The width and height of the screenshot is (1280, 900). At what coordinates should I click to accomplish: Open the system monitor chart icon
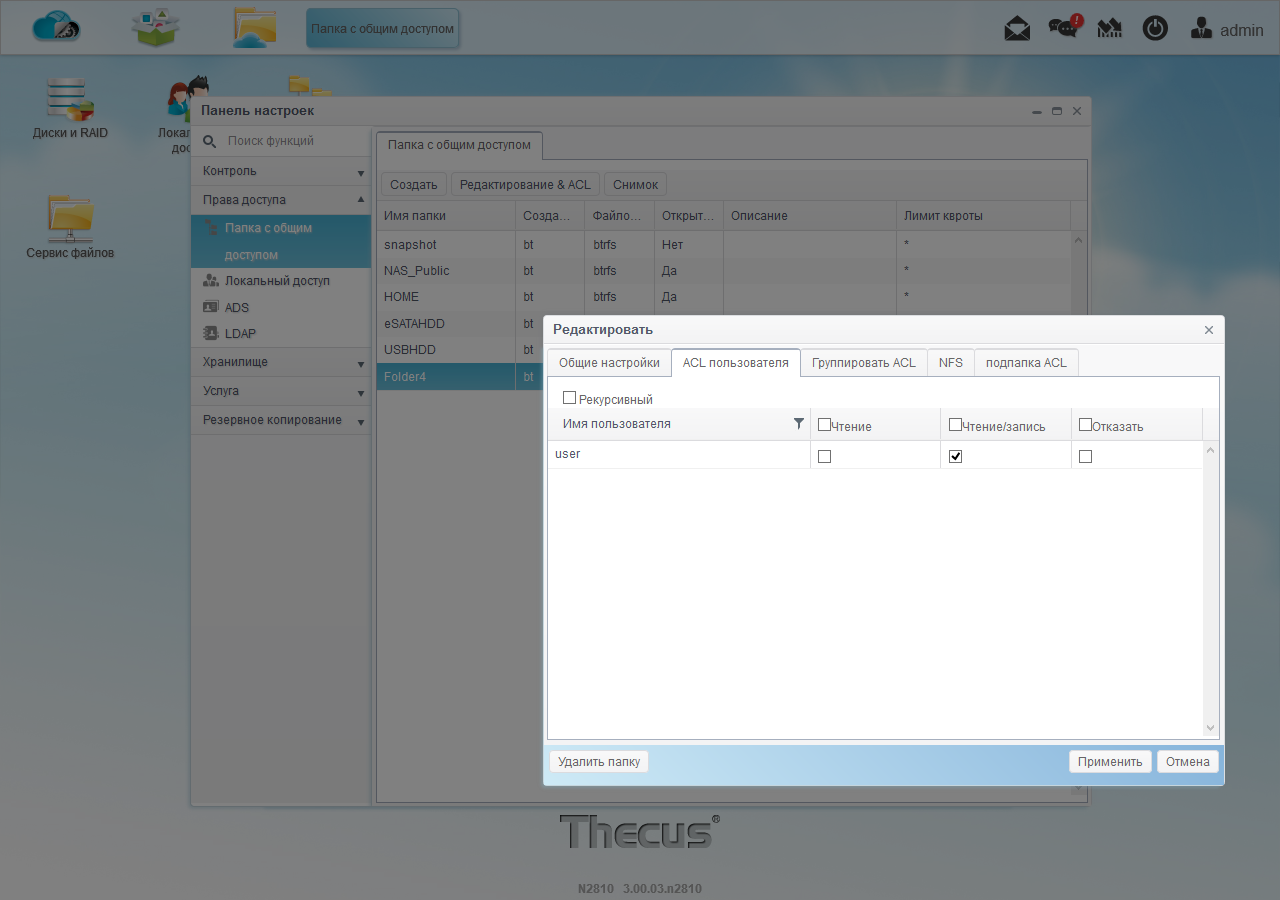tap(1109, 29)
